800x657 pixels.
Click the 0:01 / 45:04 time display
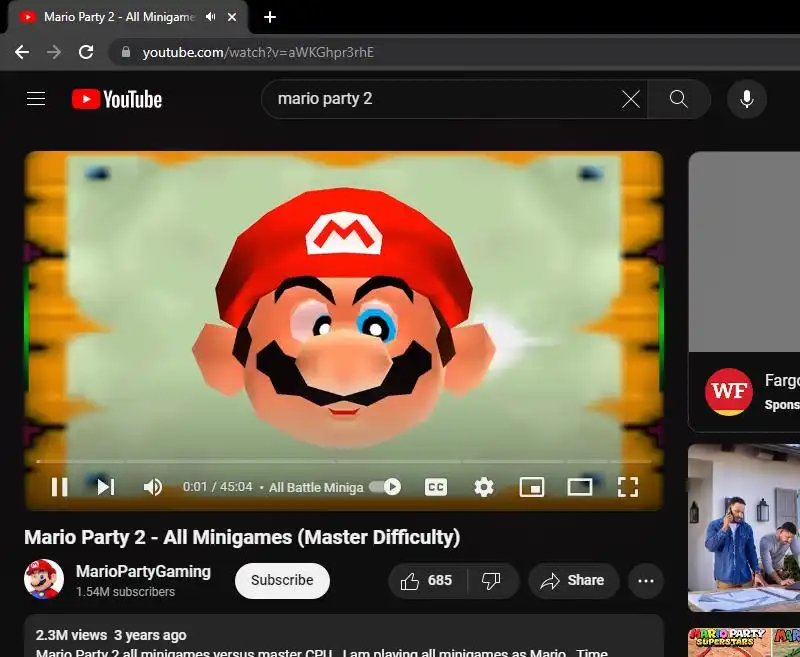pyautogui.click(x=218, y=487)
